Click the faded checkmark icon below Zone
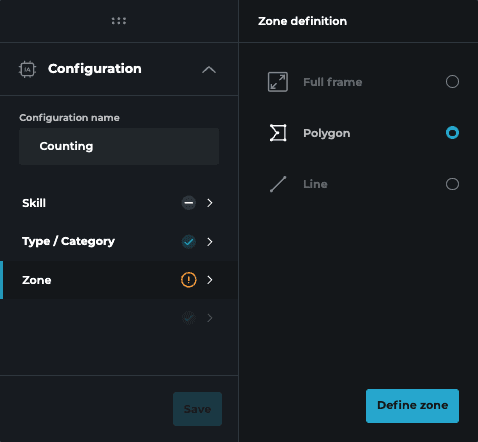Image resolution: width=478 pixels, height=442 pixels. click(189, 318)
